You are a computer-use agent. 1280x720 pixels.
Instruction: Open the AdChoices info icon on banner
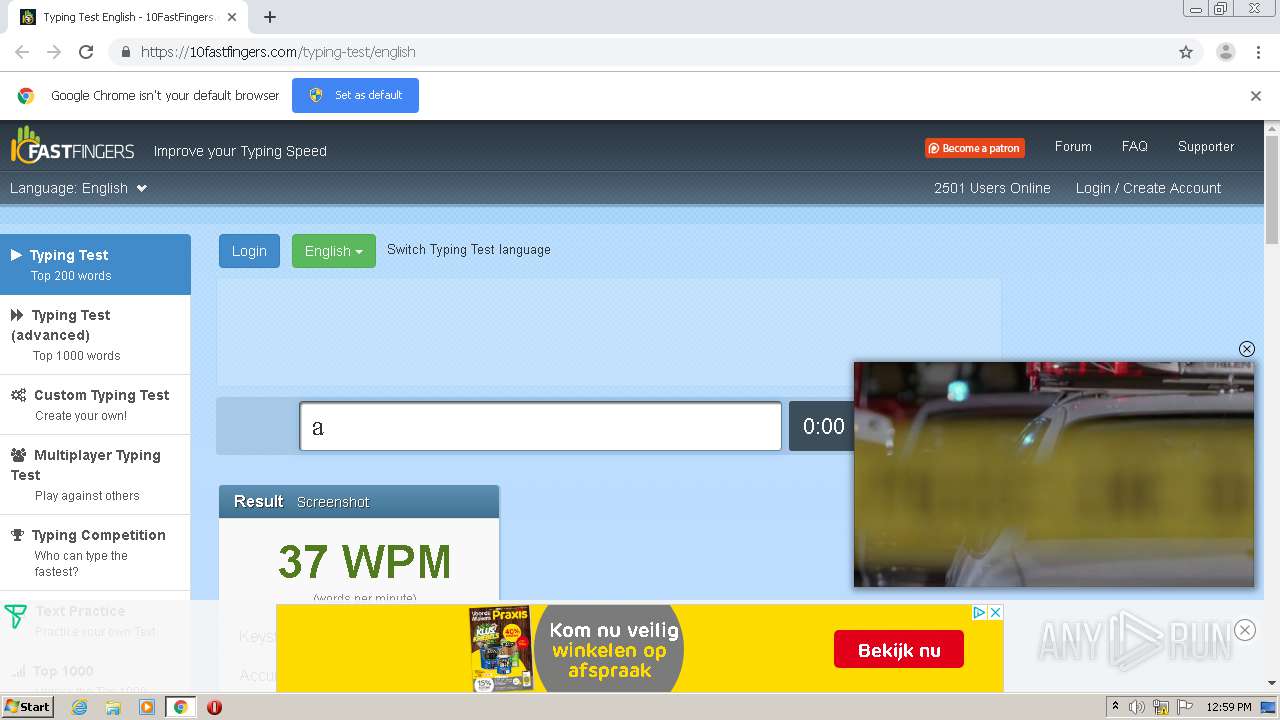click(x=980, y=612)
